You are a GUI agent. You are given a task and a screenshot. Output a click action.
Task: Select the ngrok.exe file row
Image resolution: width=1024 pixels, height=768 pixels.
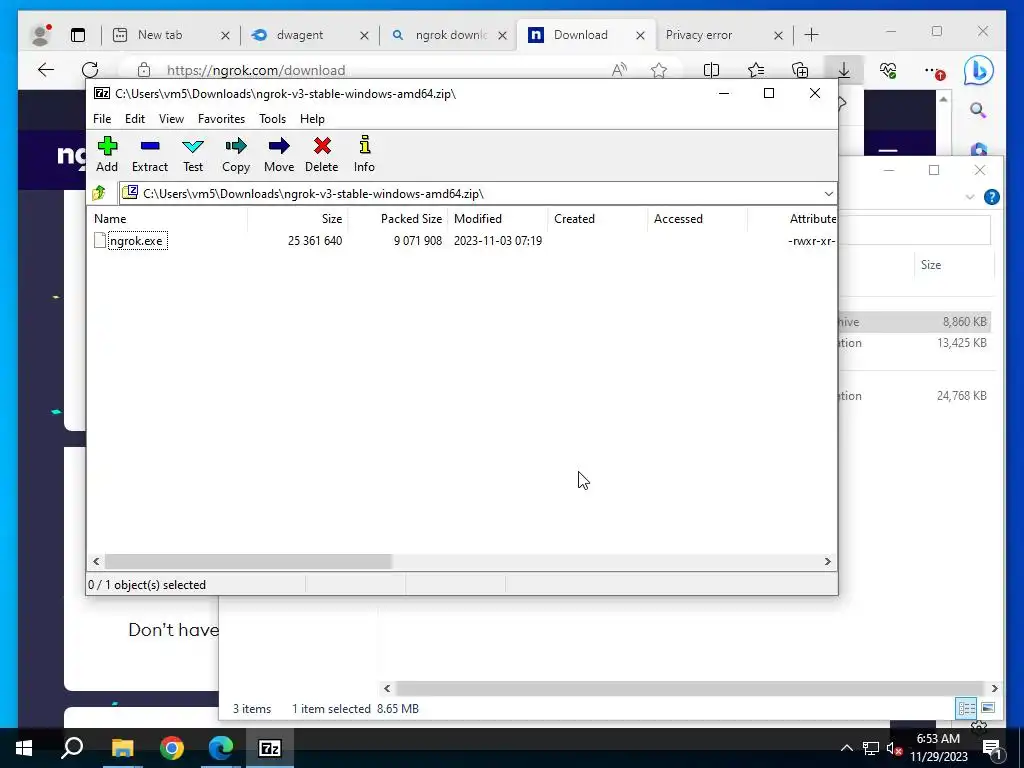[461, 241]
